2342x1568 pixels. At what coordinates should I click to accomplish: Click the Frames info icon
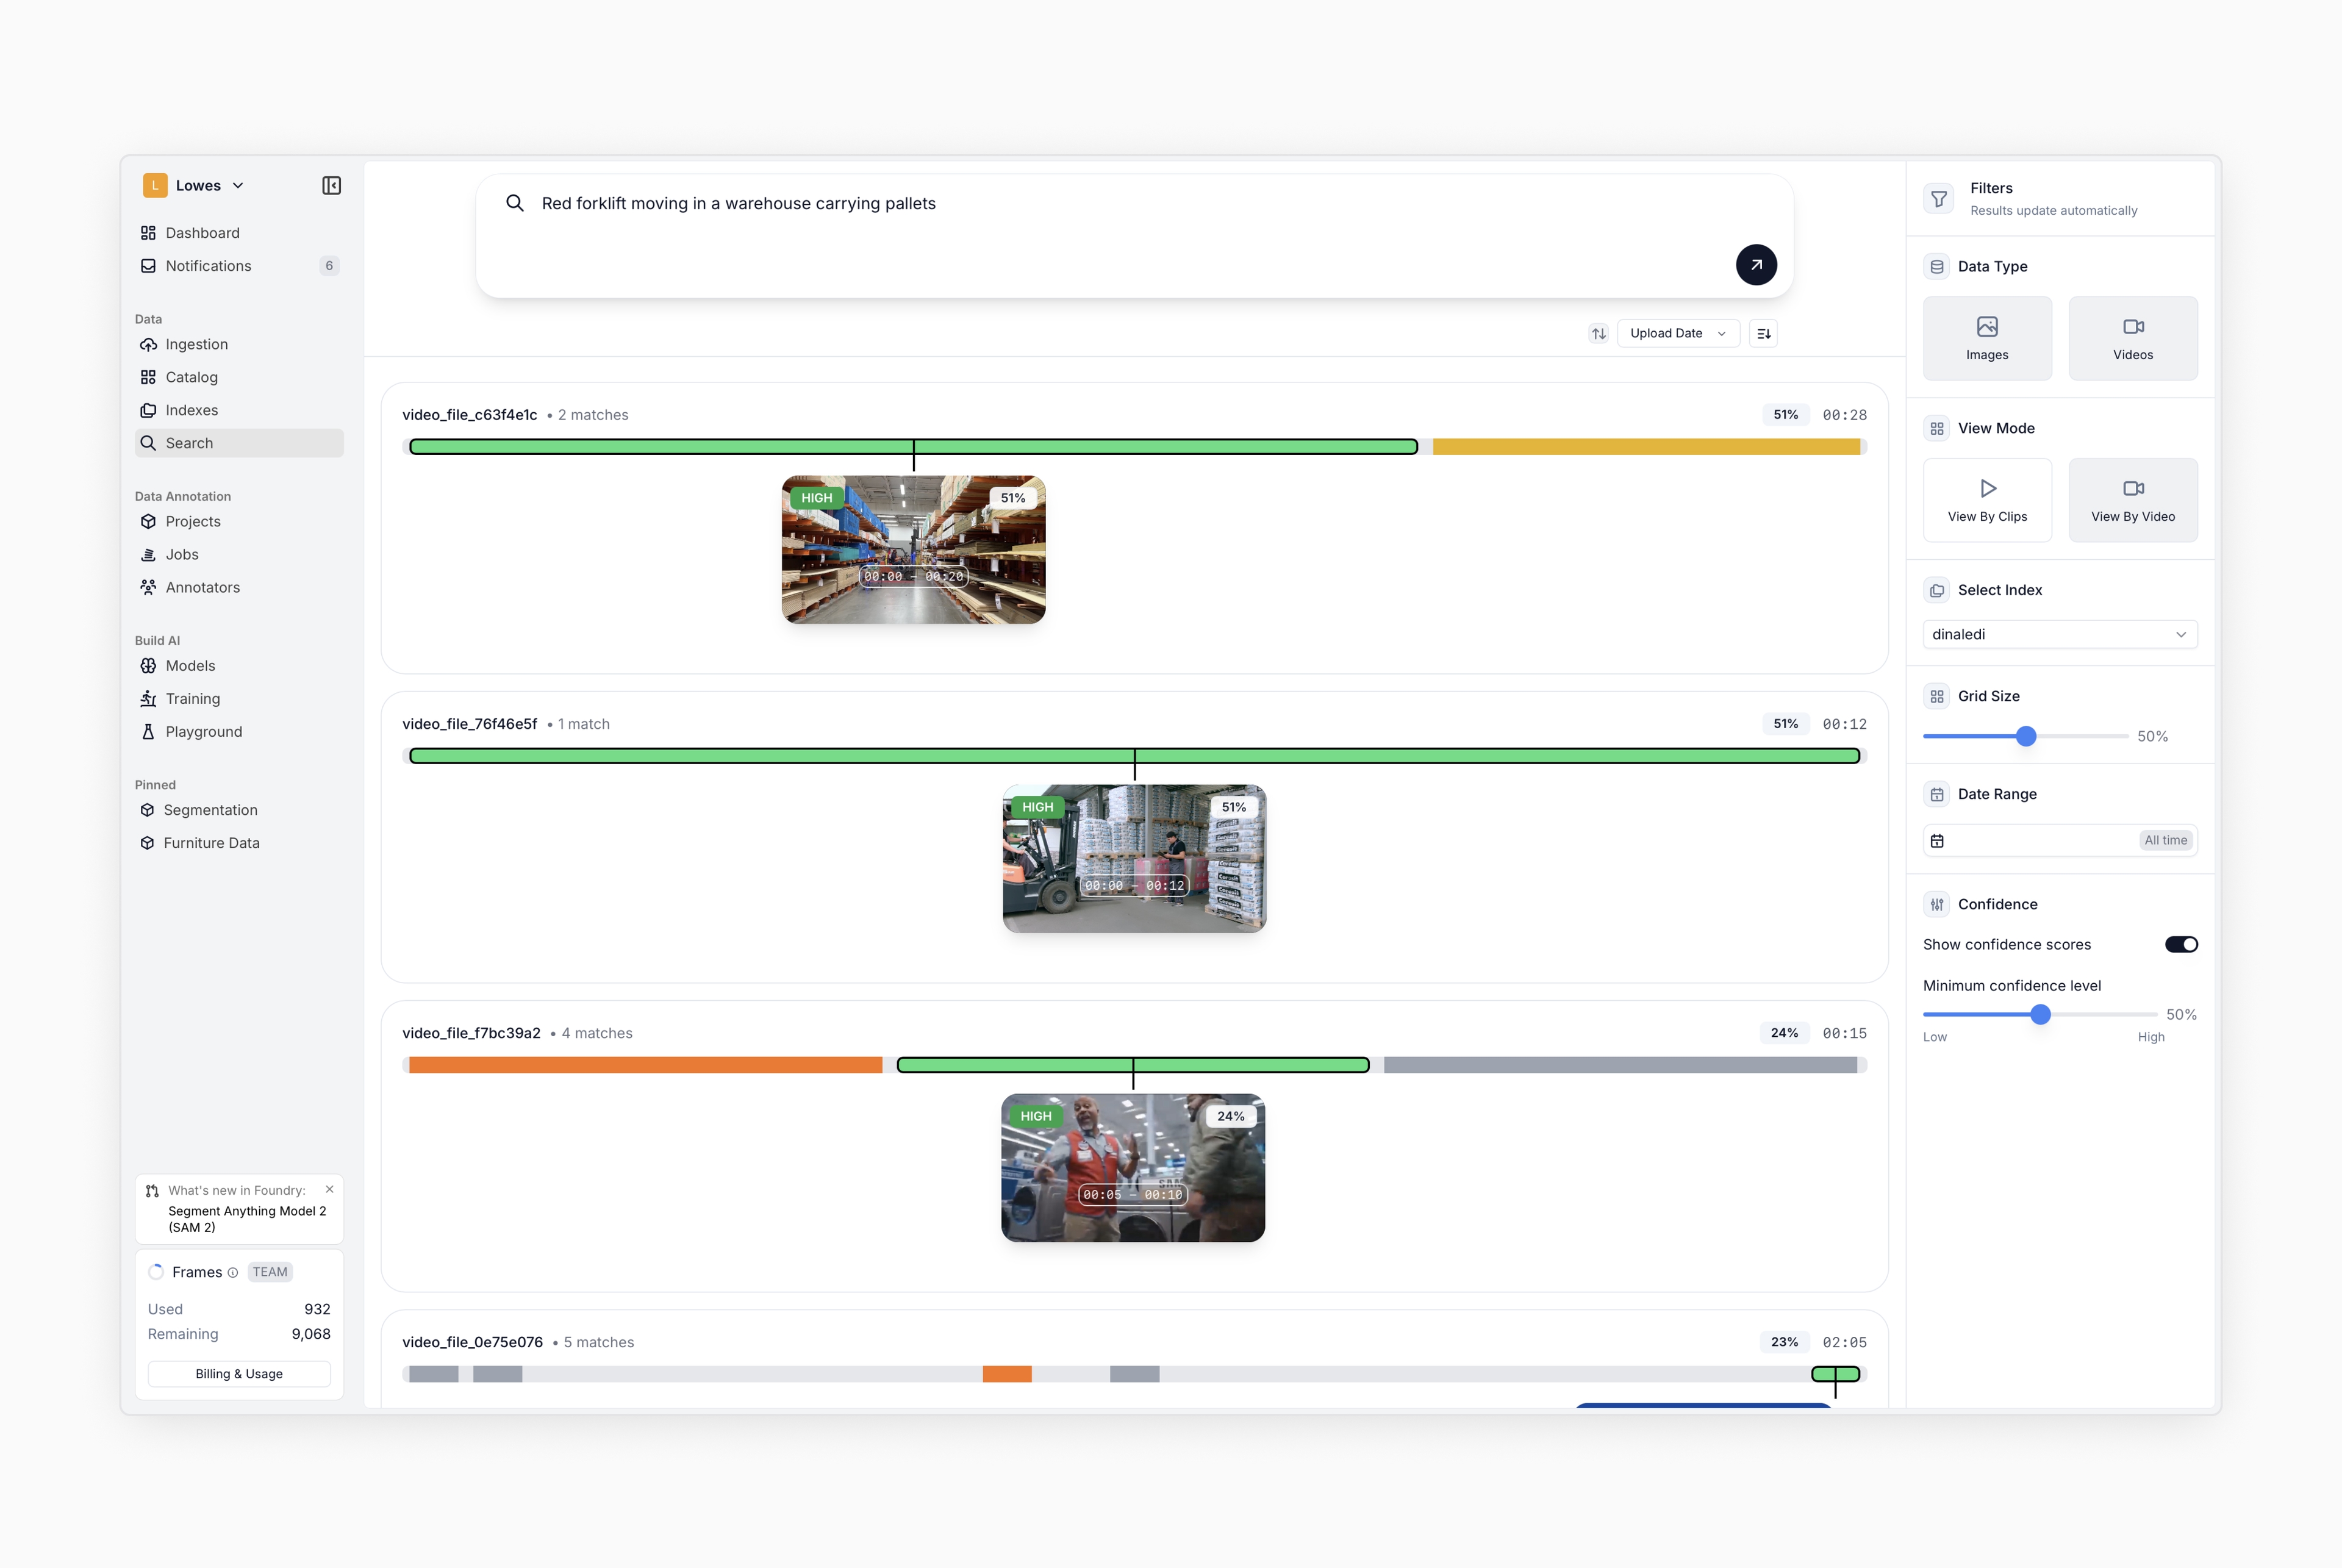[233, 1273]
